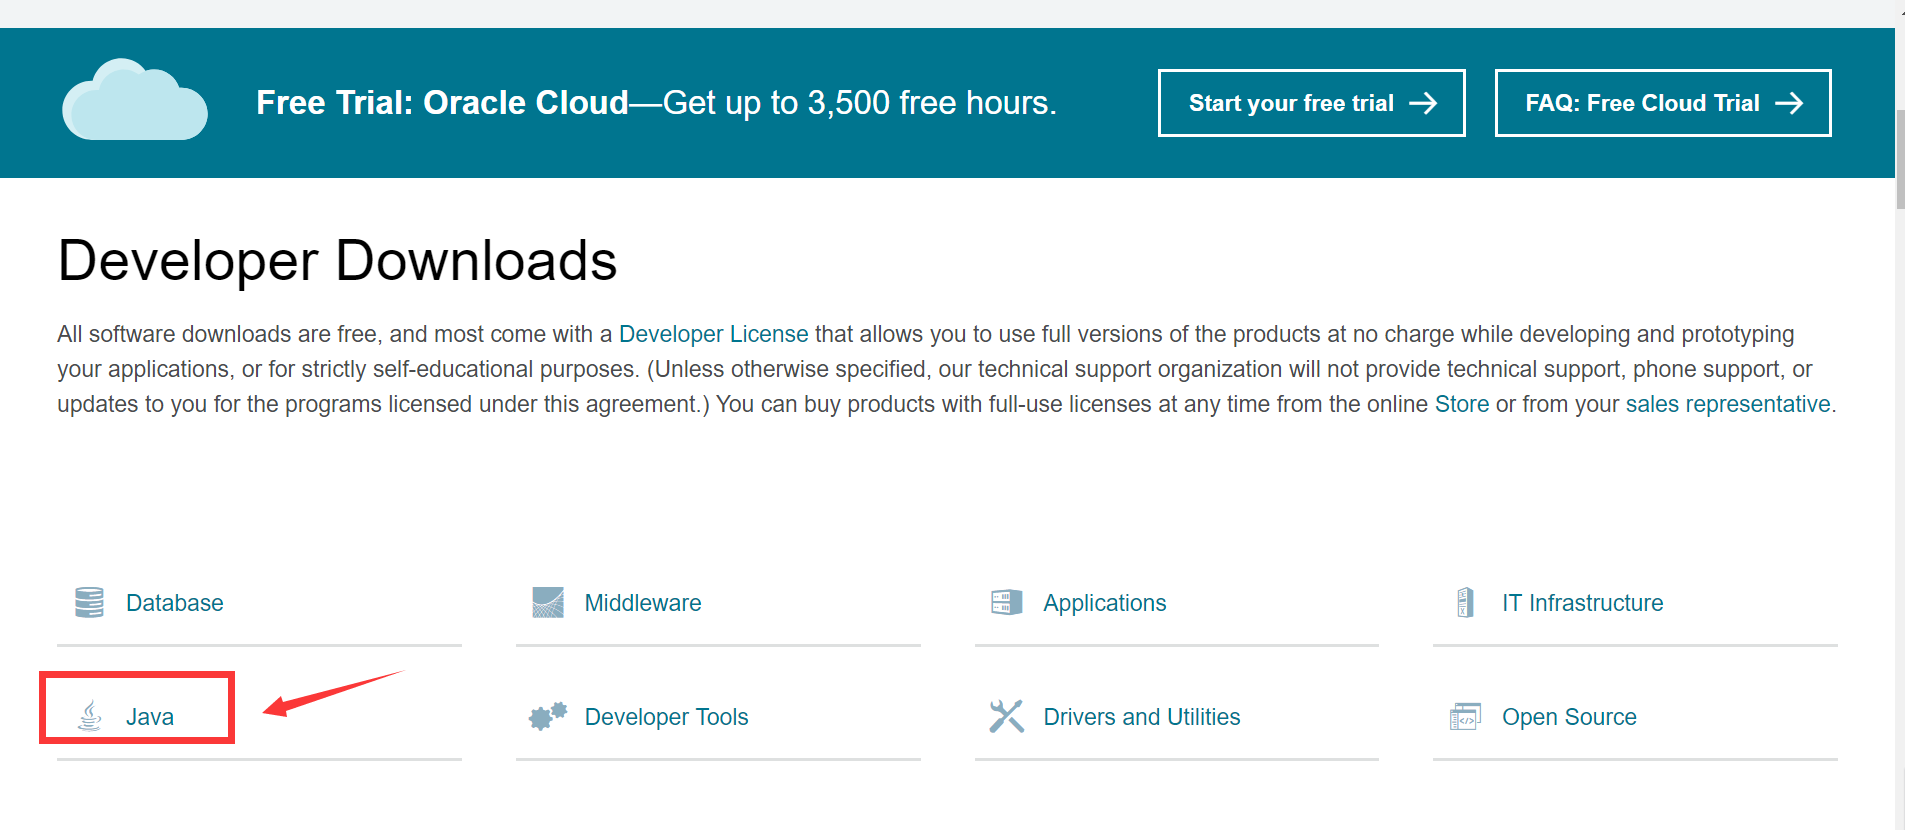The image size is (1905, 830).
Task: Click the Middleware category icon
Action: tap(548, 603)
